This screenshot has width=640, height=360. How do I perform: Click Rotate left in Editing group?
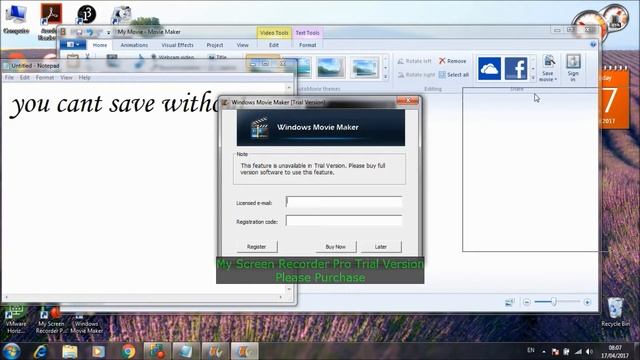coord(414,61)
